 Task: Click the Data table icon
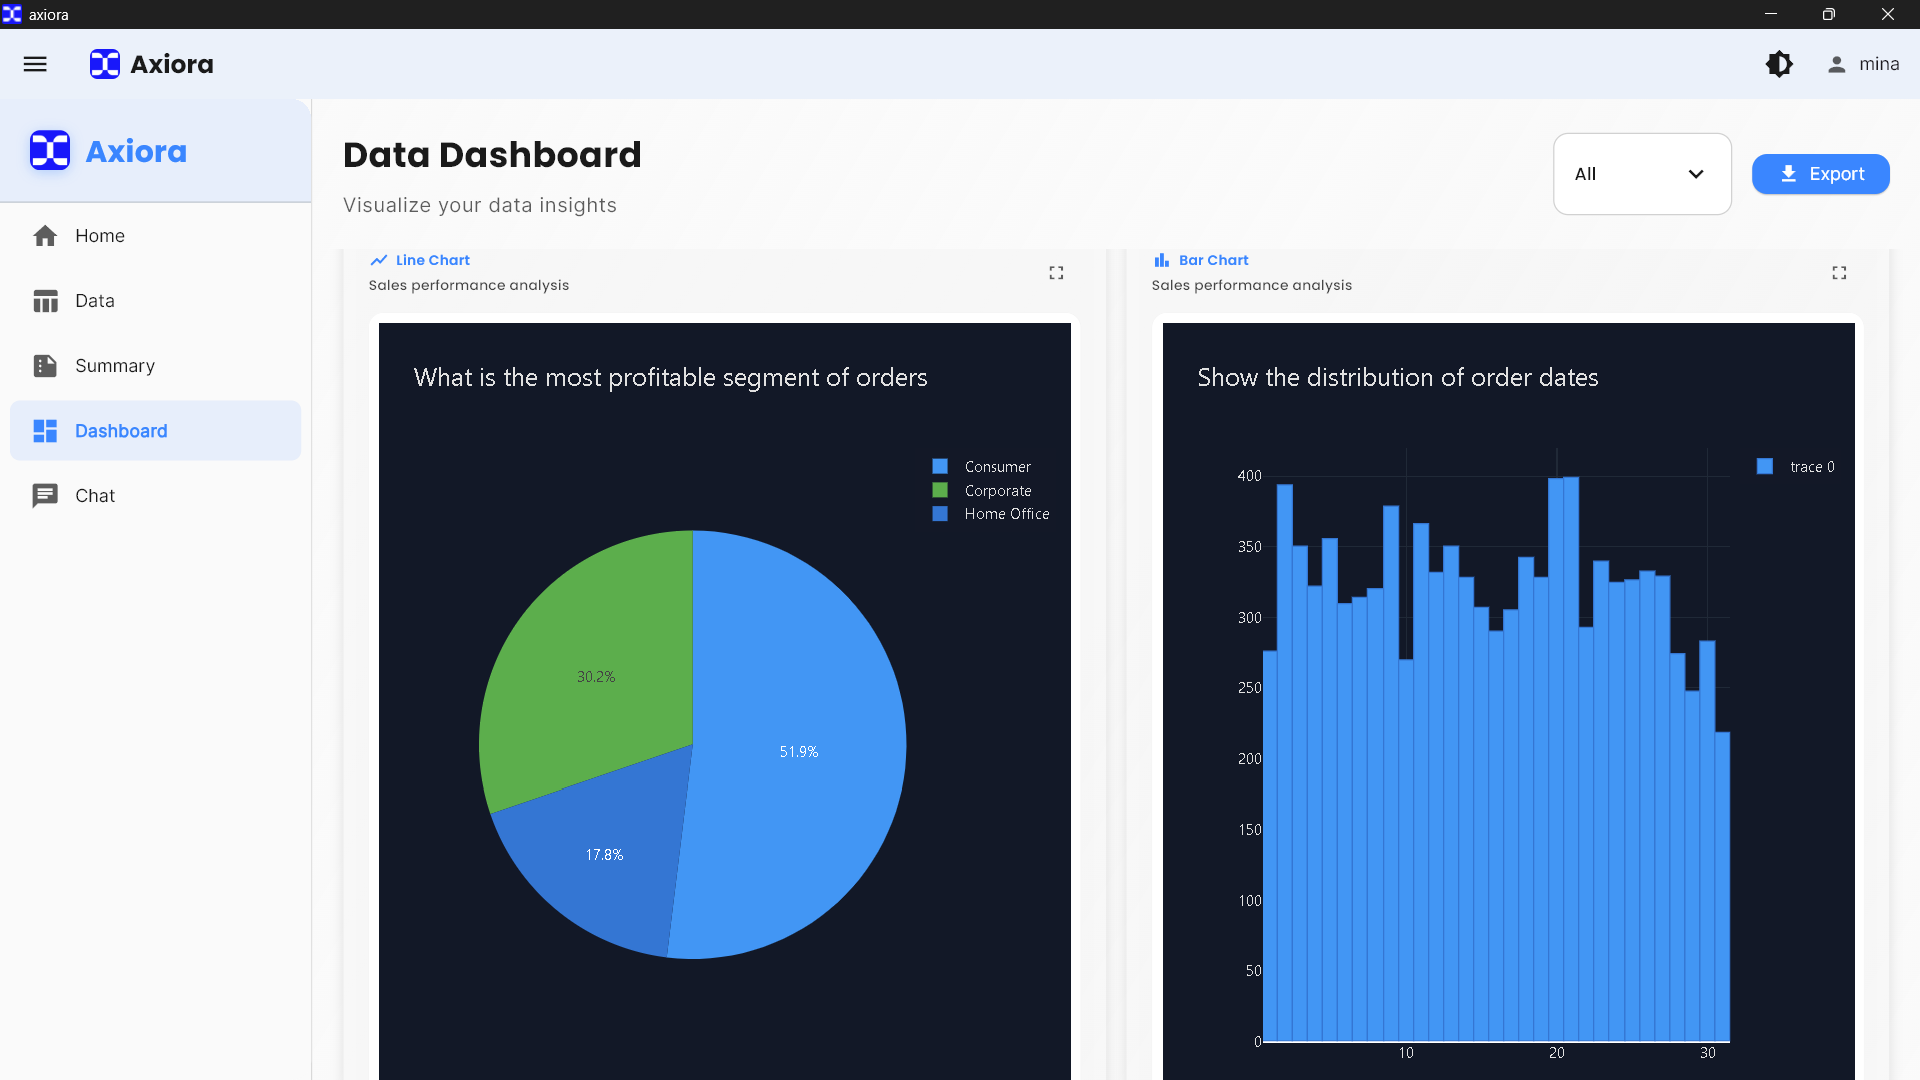coord(45,301)
